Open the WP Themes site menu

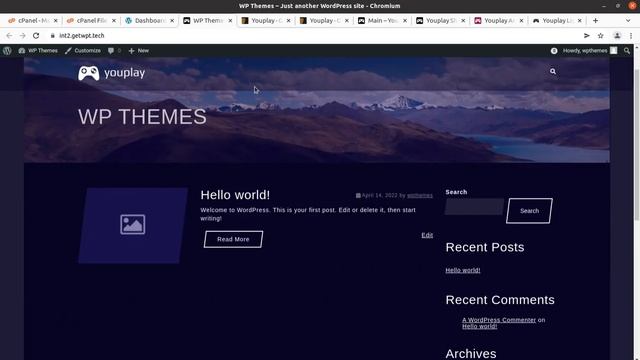click(38, 51)
